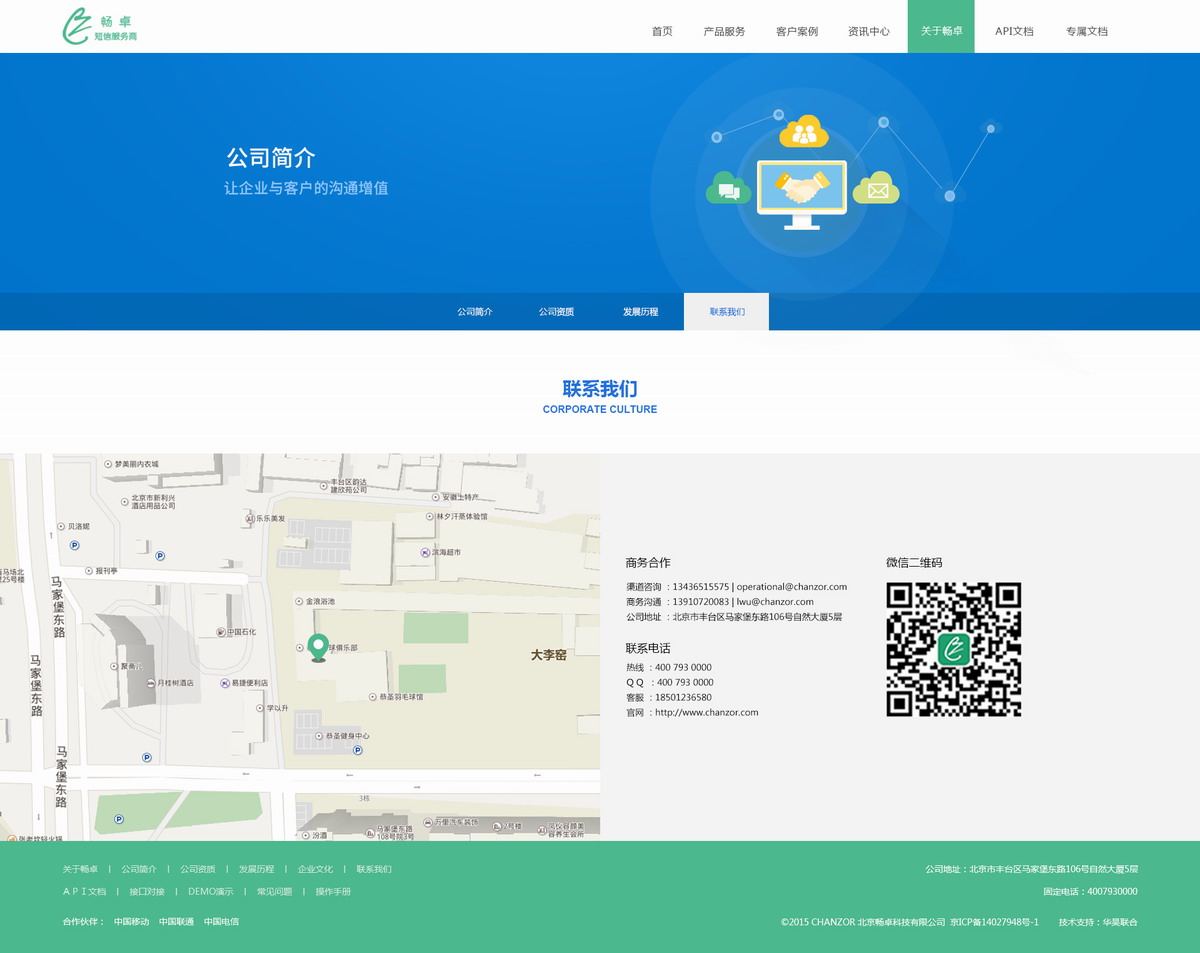Image resolution: width=1200 pixels, height=953 pixels.
Task: Switch to the 发展历程 sub-tab
Action: [x=640, y=312]
